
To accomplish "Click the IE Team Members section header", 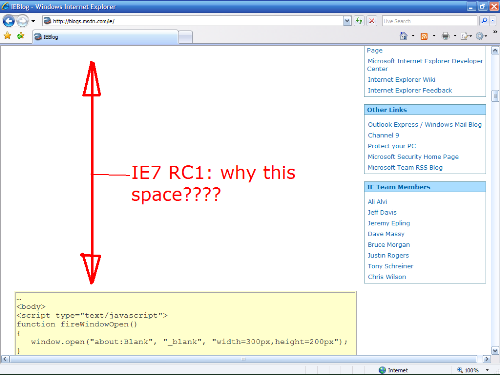I will coord(425,187).
